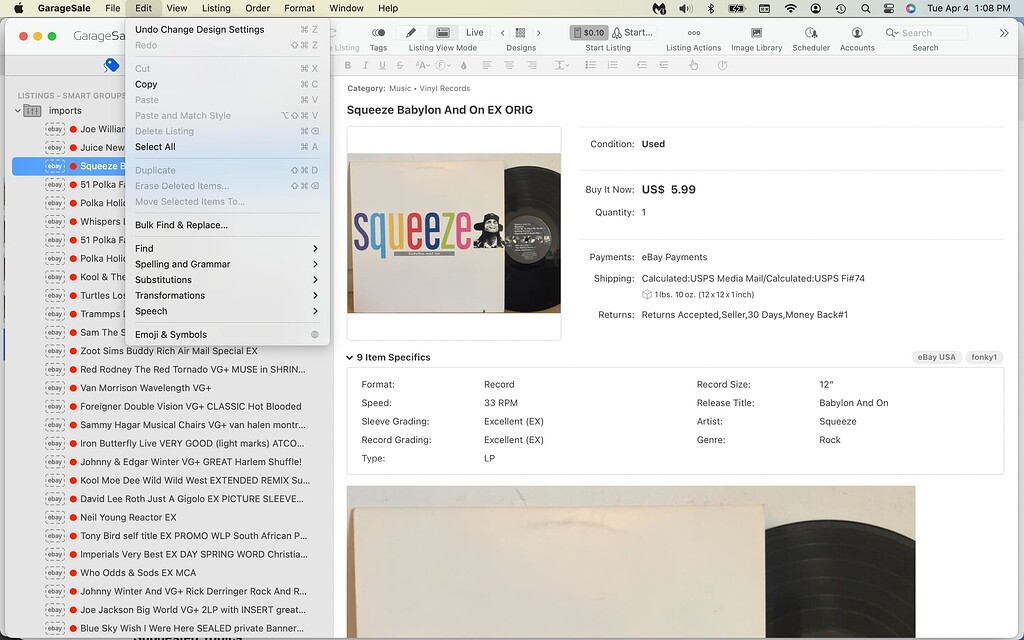This screenshot has height=640, width=1024.
Task: Go to the previous design
Action: (502, 33)
